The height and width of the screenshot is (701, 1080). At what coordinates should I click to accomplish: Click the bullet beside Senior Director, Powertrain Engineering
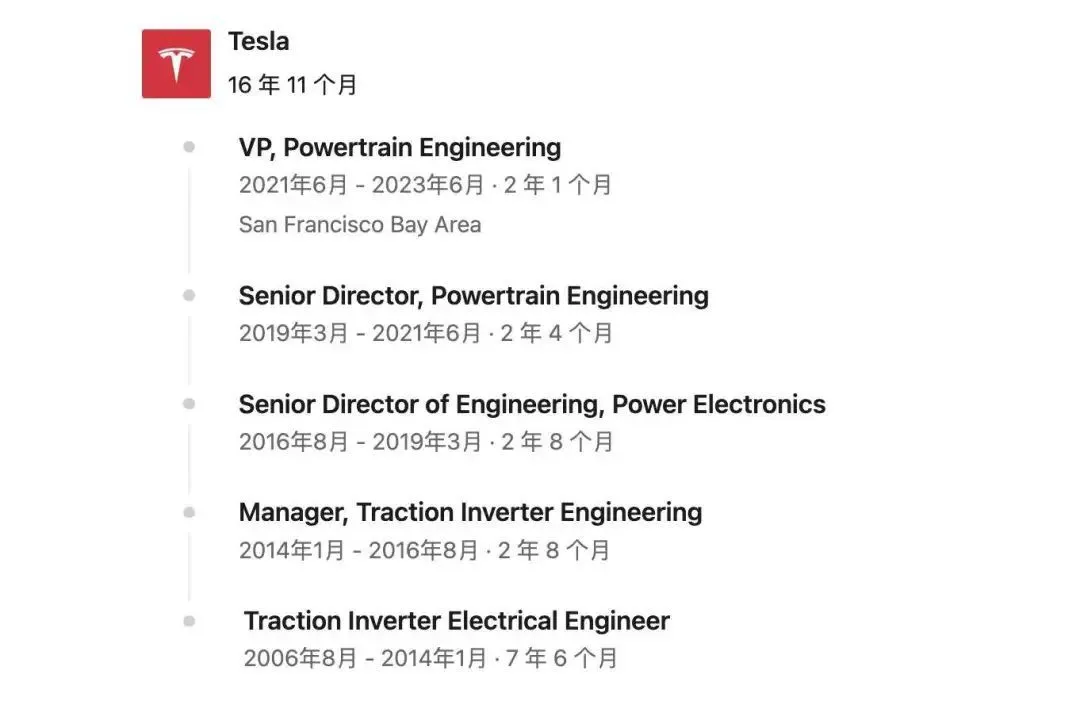point(189,295)
